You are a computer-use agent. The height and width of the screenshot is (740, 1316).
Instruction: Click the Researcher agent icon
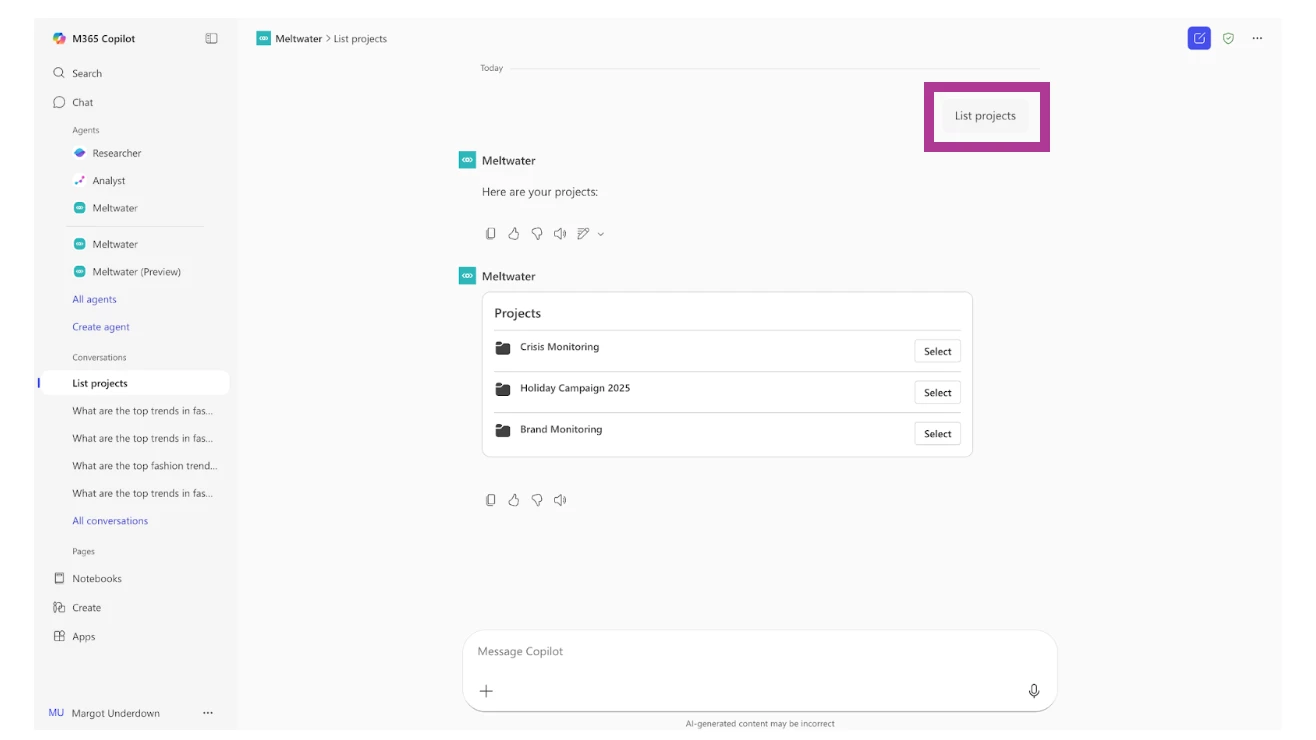[x=80, y=153]
